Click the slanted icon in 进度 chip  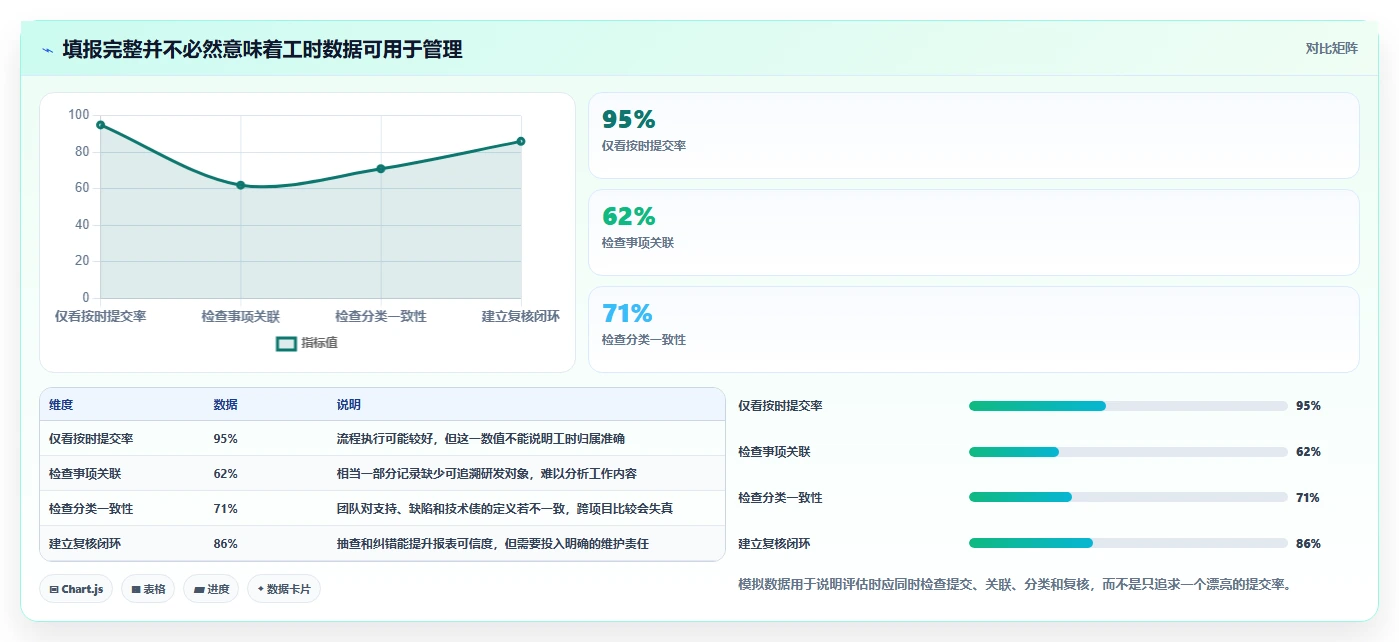200,590
